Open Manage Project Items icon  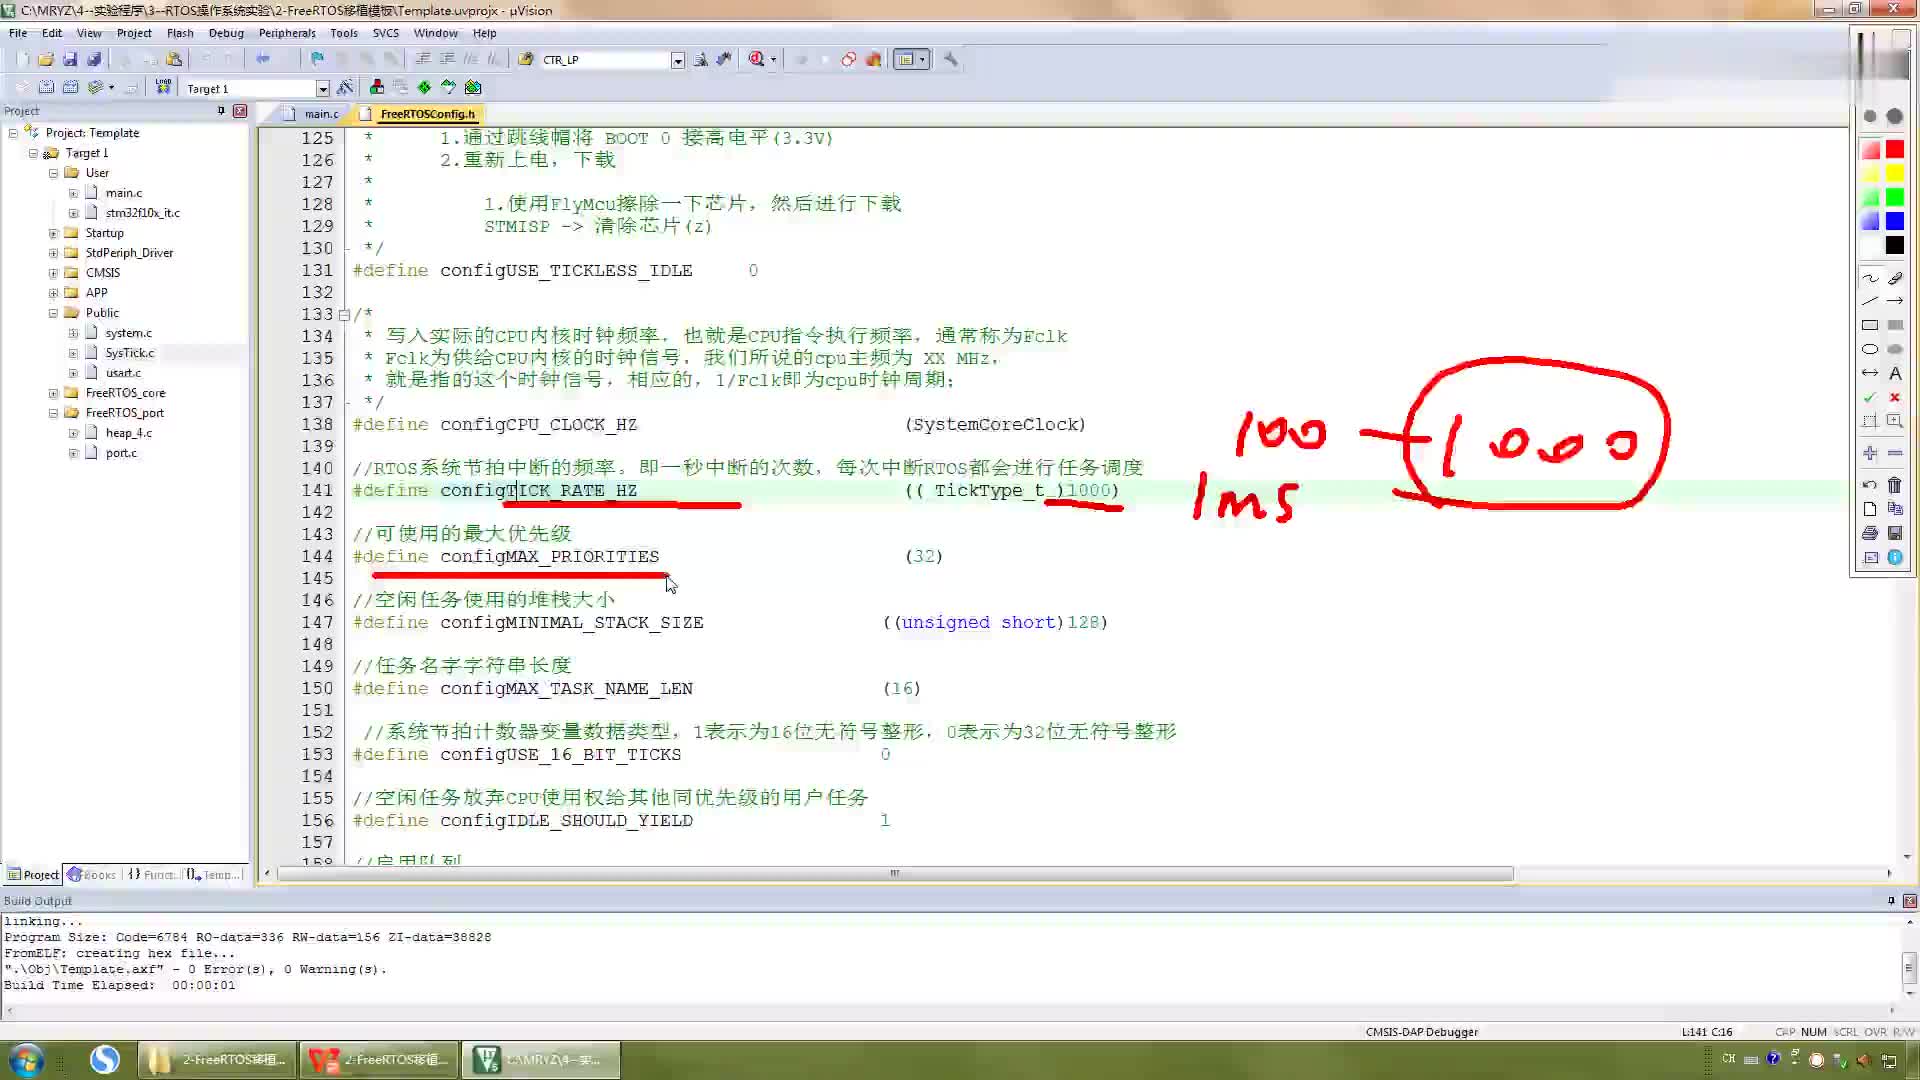377,87
